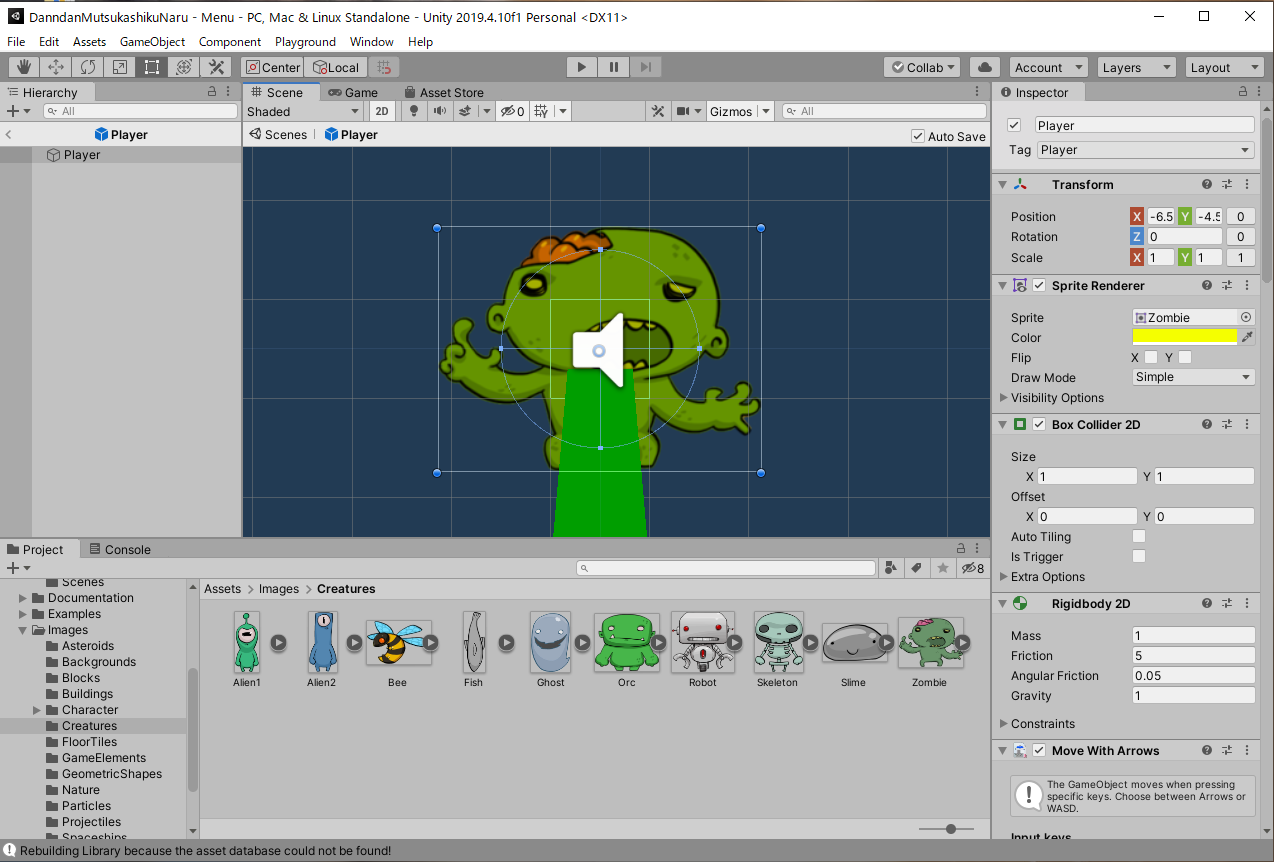
Task: Open Shaded draw mode dropdown
Action: coord(303,111)
